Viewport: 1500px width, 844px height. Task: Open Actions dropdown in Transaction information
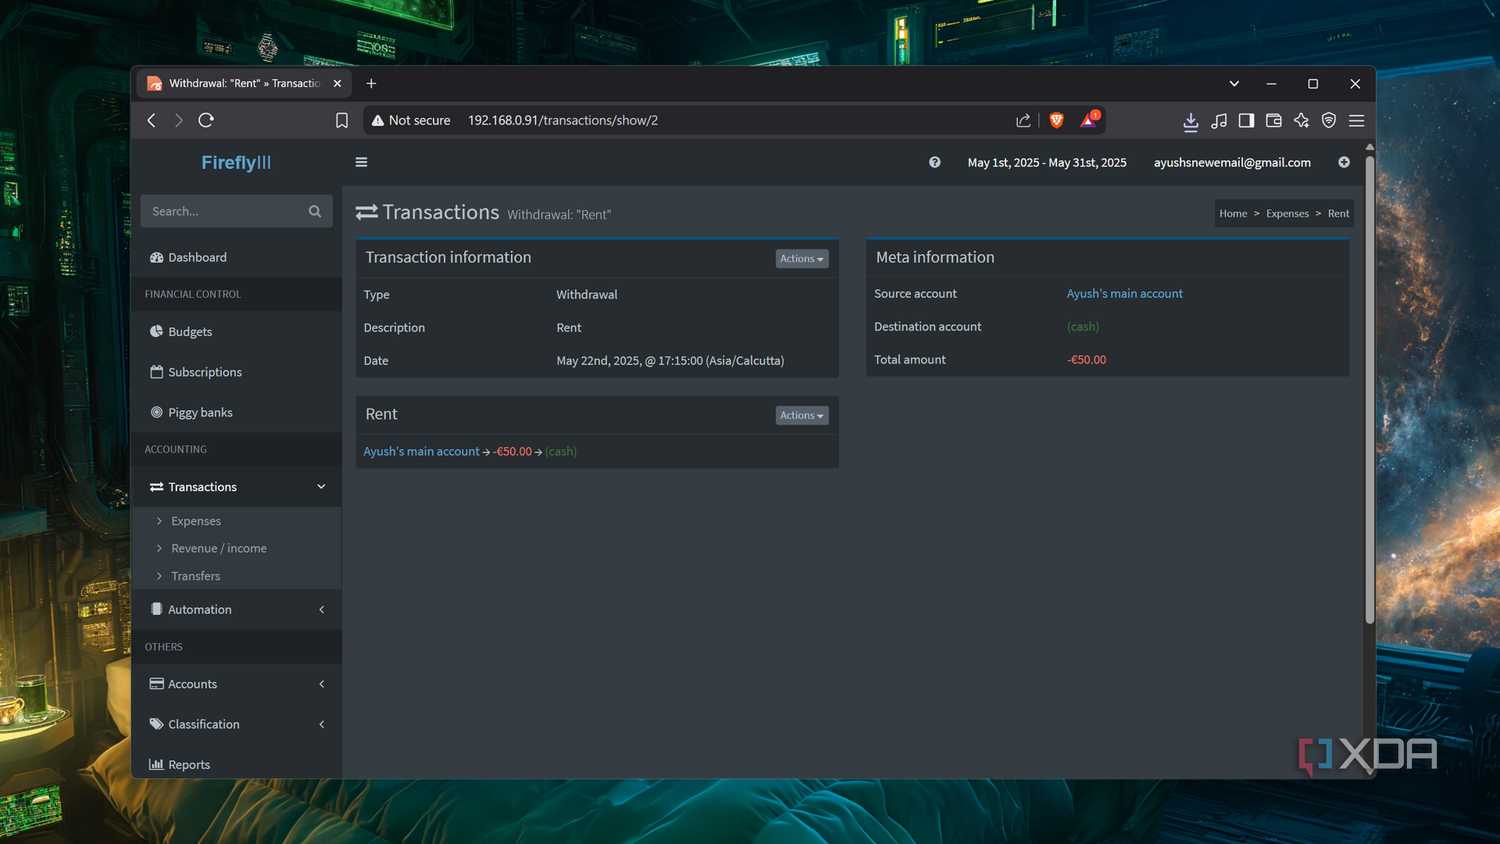coord(802,258)
